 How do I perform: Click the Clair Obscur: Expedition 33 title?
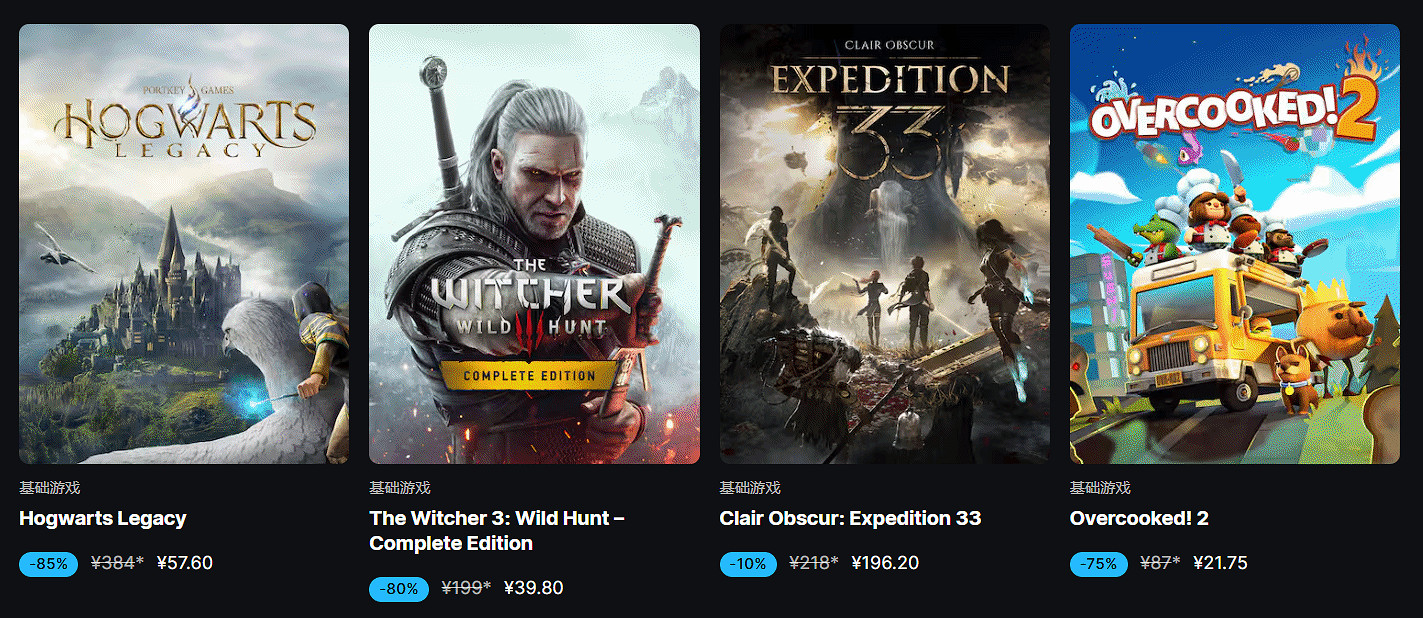[x=850, y=518]
